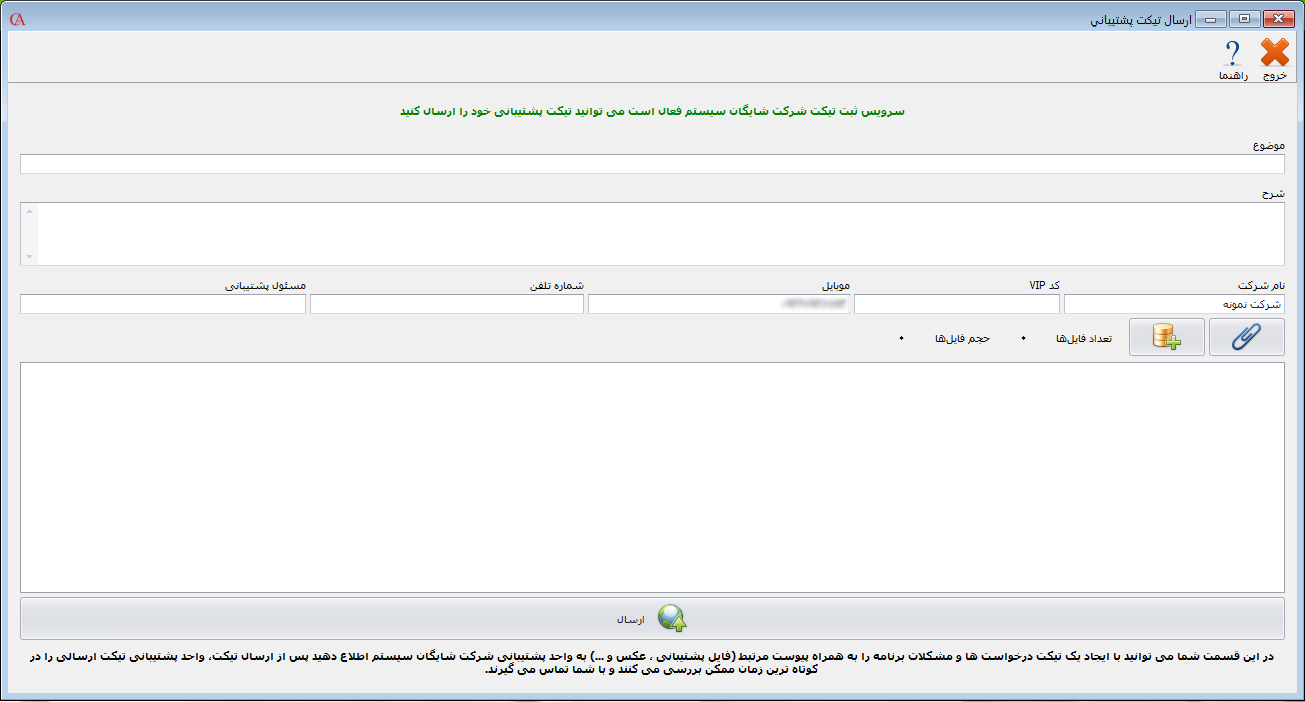The image size is (1305, 702).
Task: Open the راهنما help question mark icon
Action: pos(1234,52)
